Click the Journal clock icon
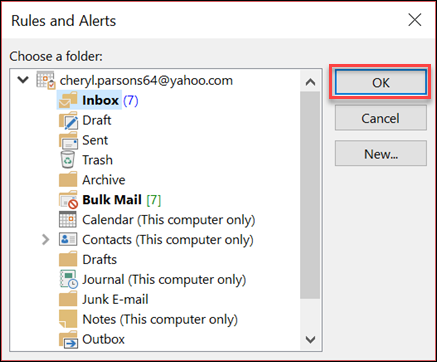The width and height of the screenshot is (437, 362). tap(69, 279)
